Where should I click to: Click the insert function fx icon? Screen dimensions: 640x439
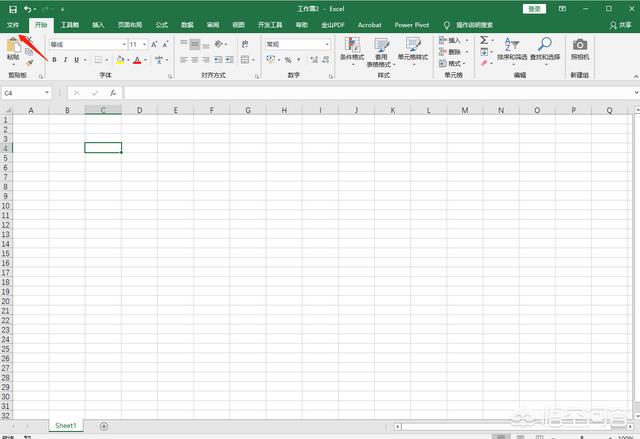click(113, 92)
